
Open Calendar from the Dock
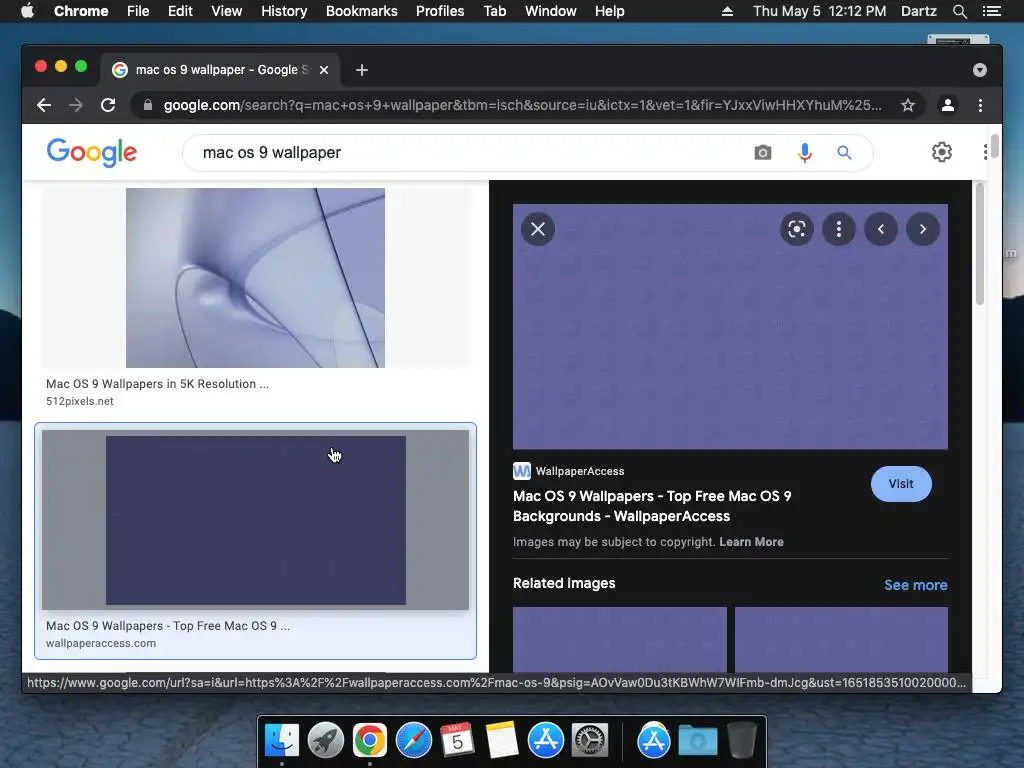457,741
